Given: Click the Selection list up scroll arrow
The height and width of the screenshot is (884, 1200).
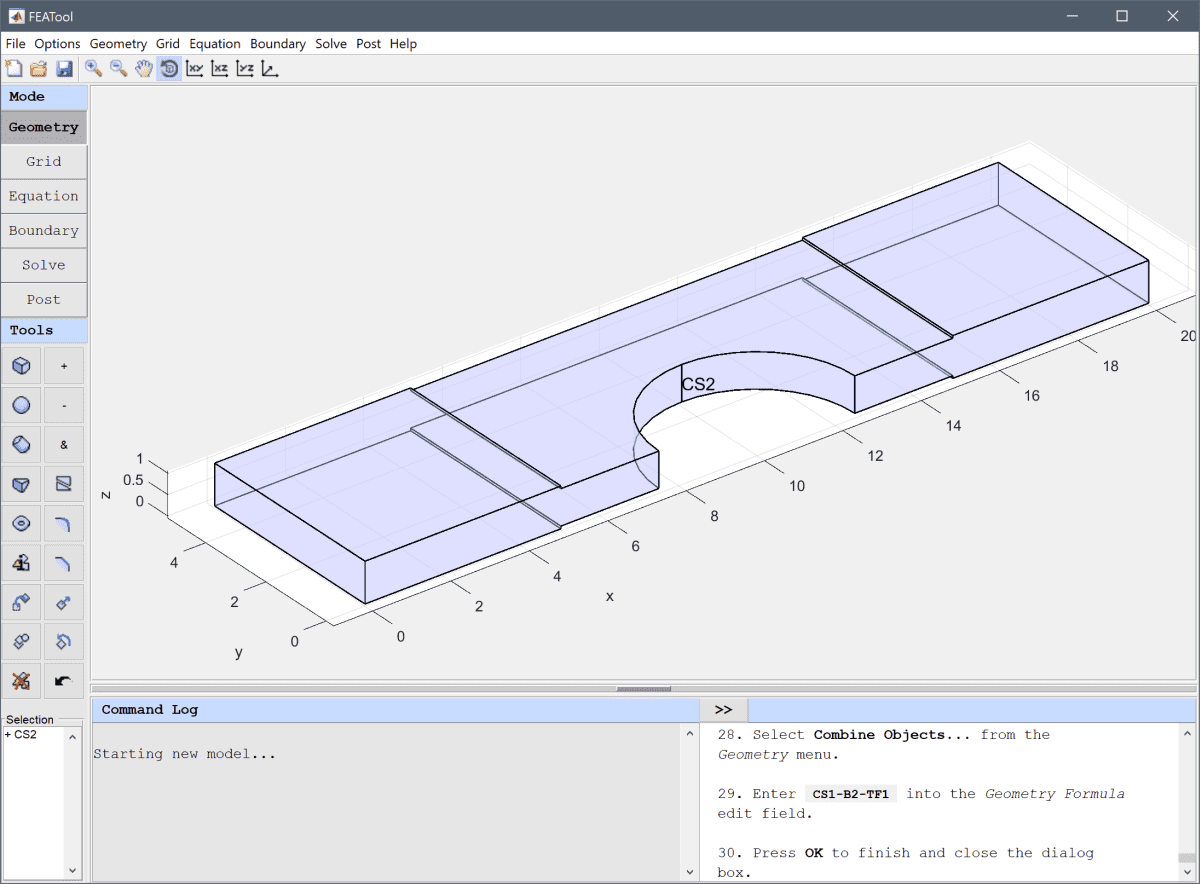Looking at the screenshot, I should click(x=72, y=735).
